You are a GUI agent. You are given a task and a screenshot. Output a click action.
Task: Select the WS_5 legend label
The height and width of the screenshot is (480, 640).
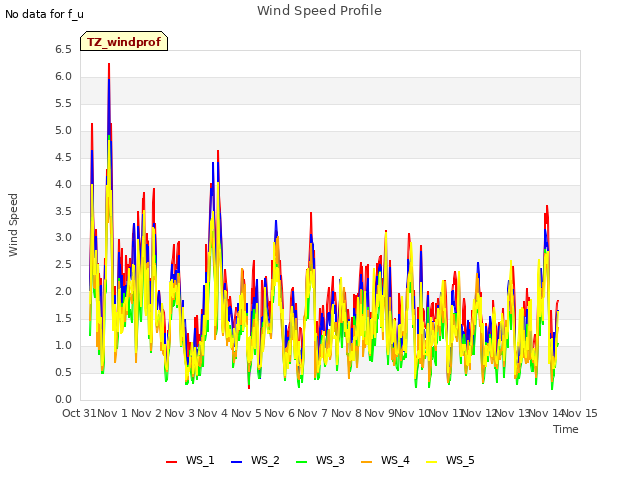(460, 460)
